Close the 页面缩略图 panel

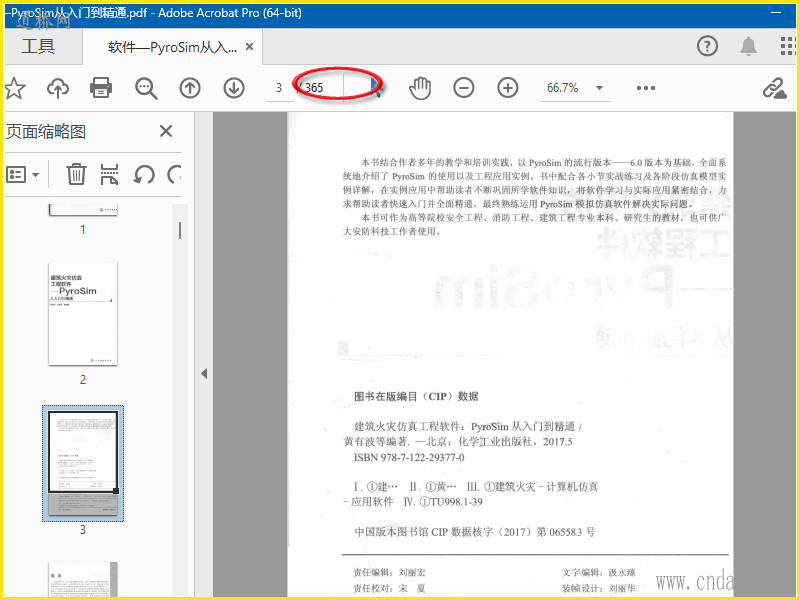click(x=166, y=131)
